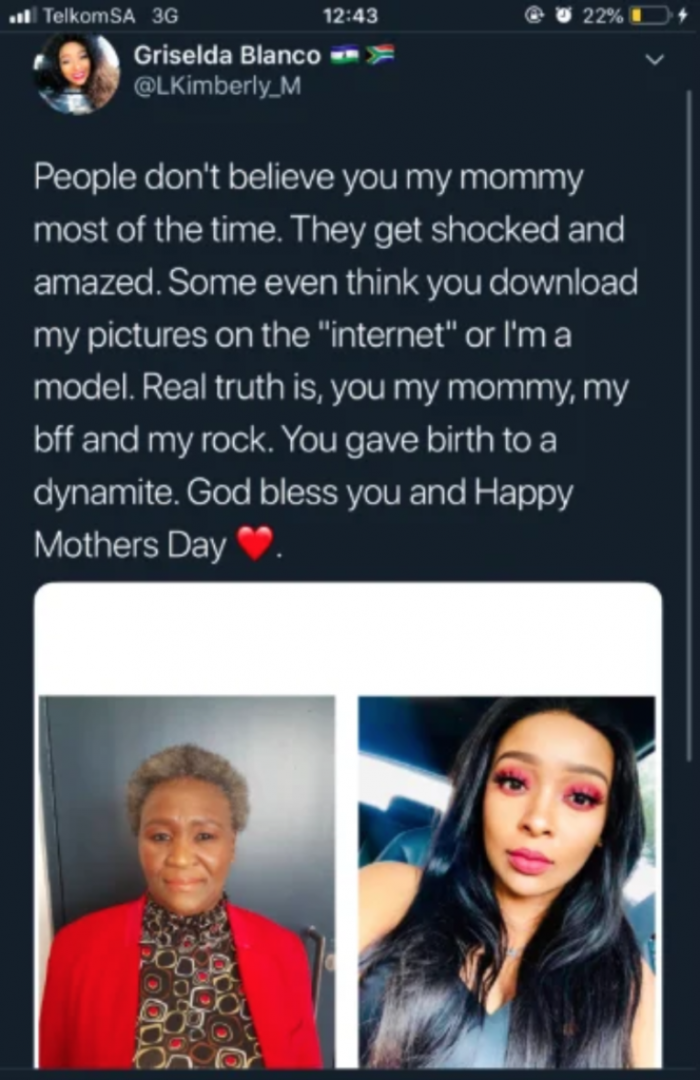This screenshot has height=1080, width=700.
Task: Open photo of woman in red jacket
Action: click(186, 882)
